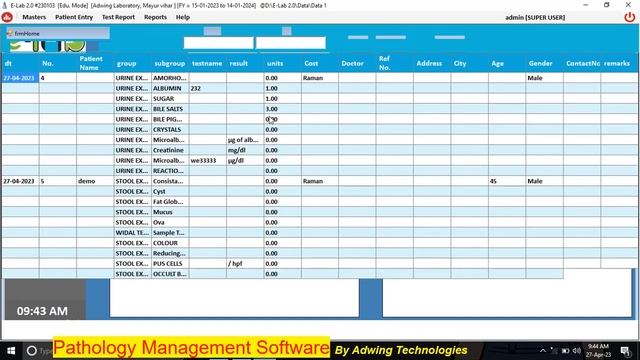The height and width of the screenshot is (360, 640).
Task: Select the BILE SALTS subgroup cell
Action: click(170, 109)
